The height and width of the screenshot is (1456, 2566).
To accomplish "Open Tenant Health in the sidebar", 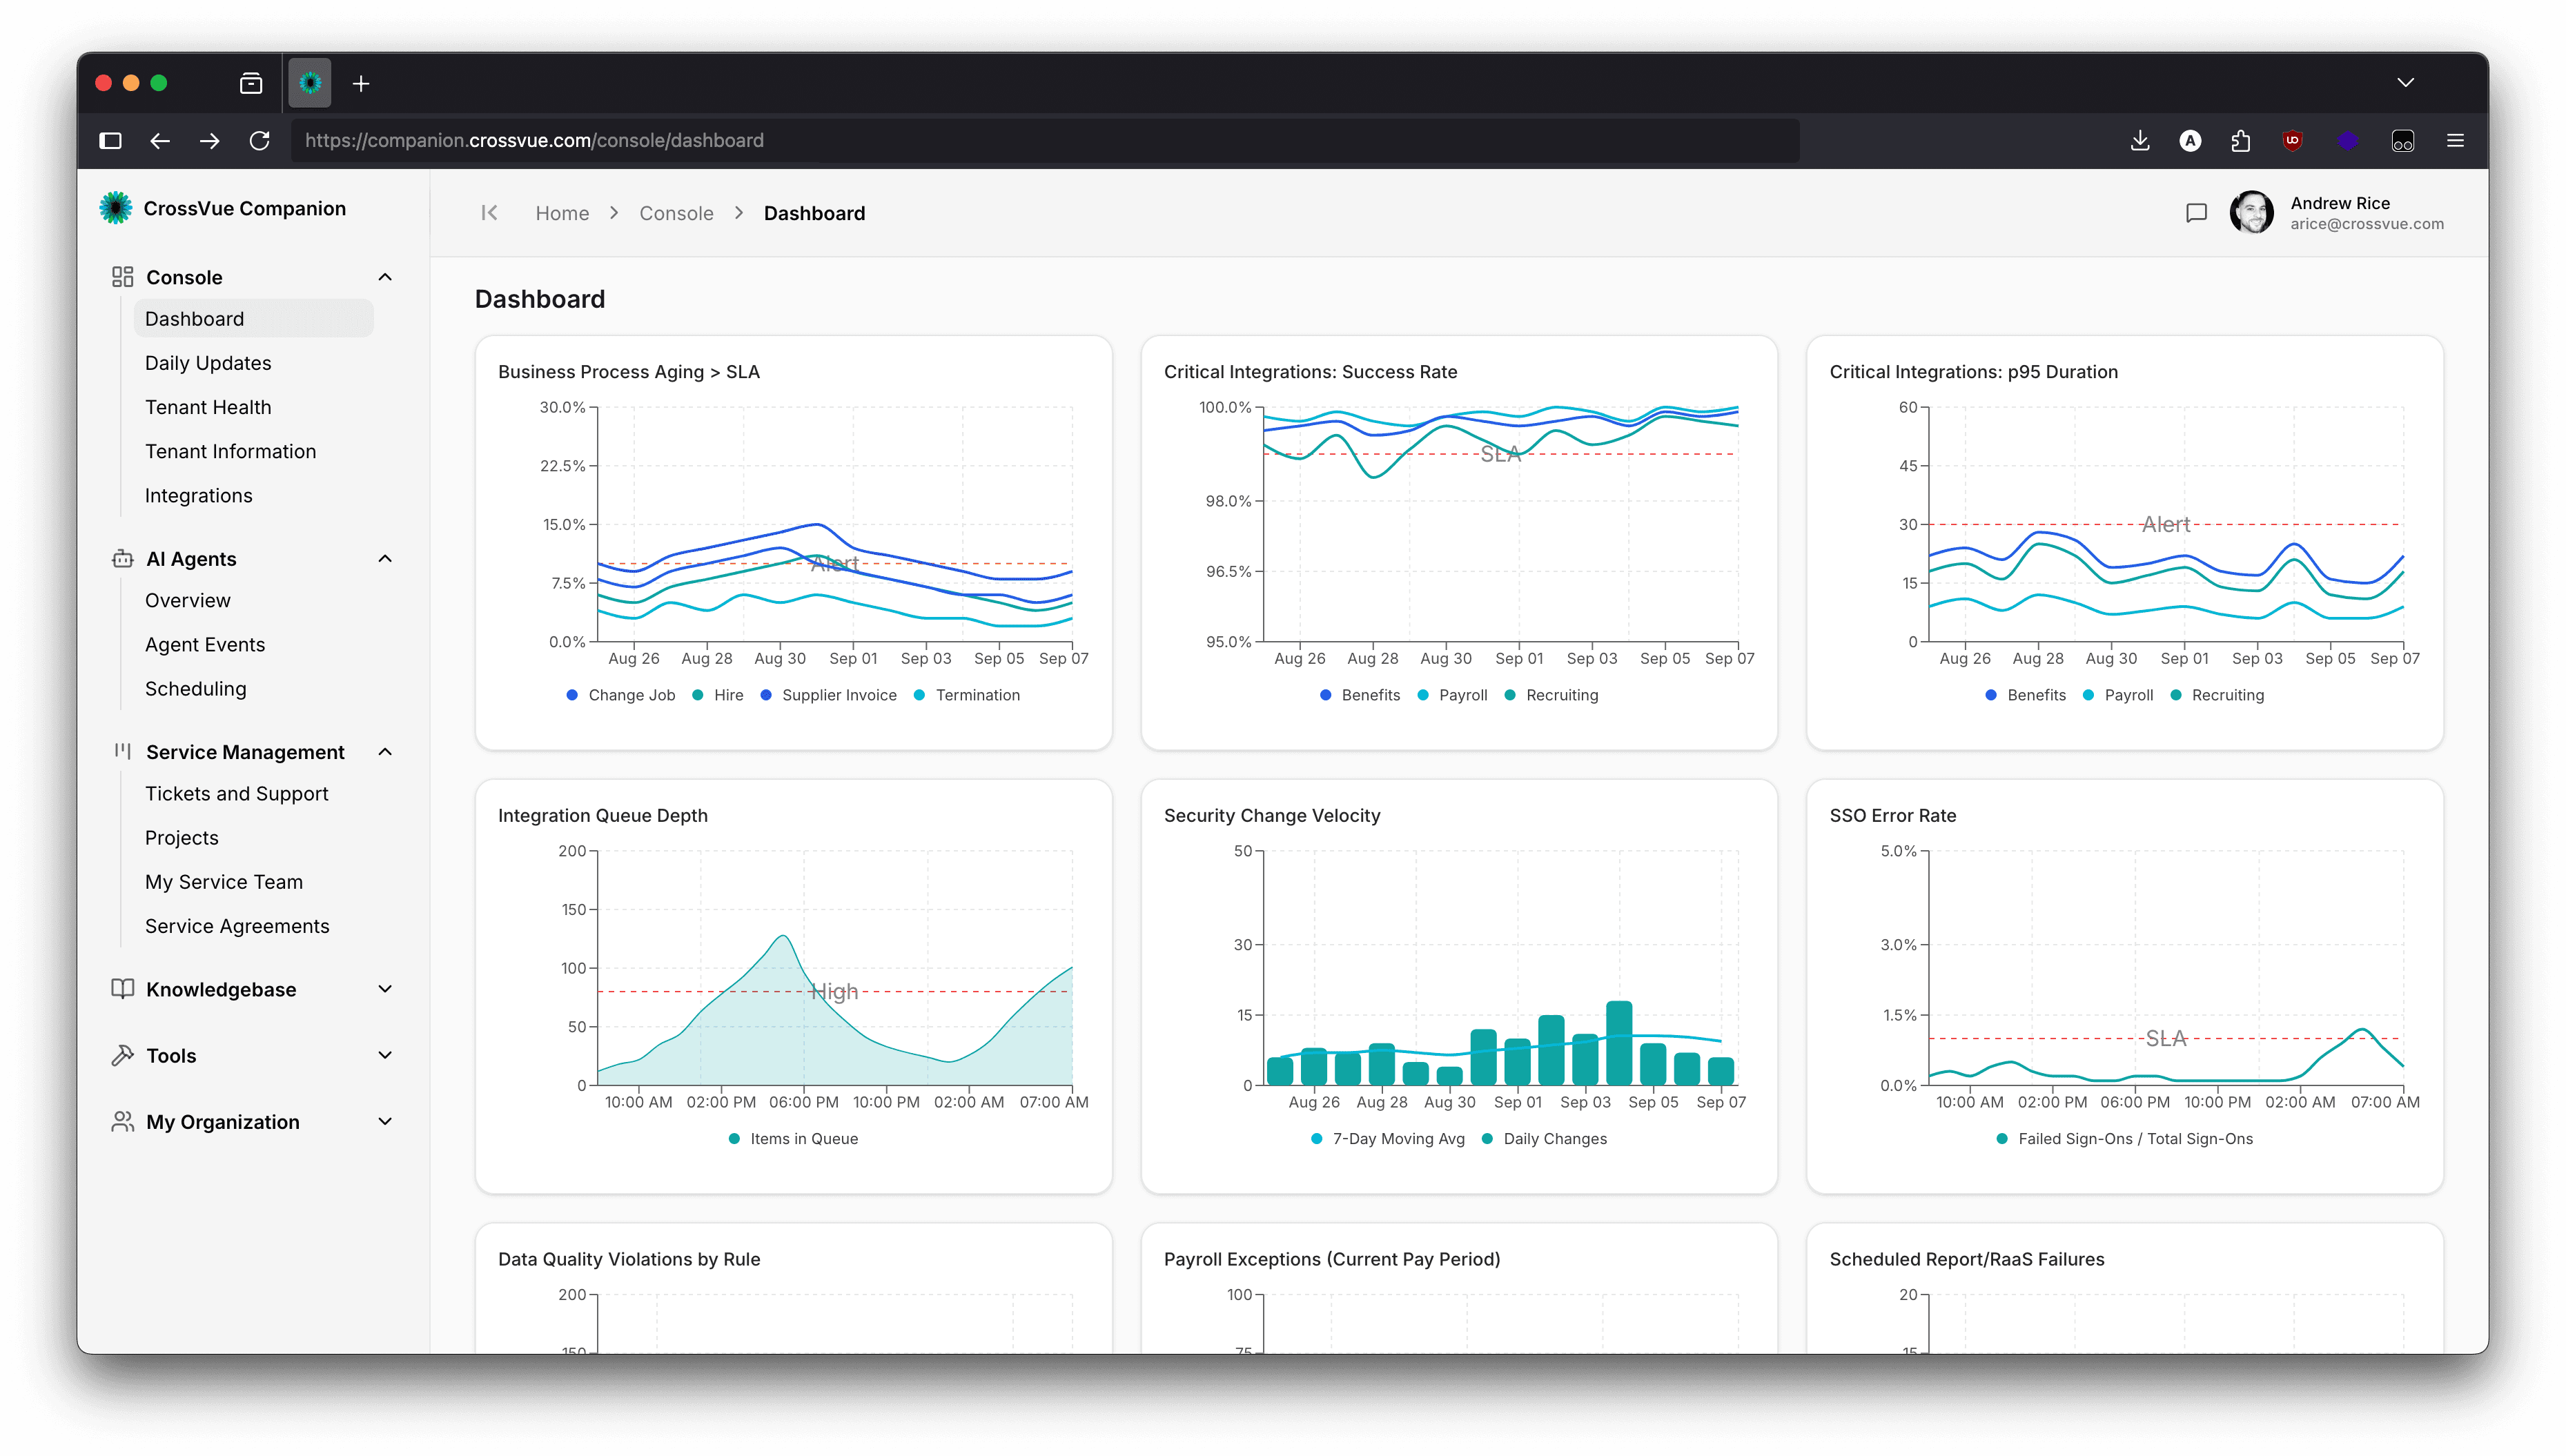I will 208,407.
